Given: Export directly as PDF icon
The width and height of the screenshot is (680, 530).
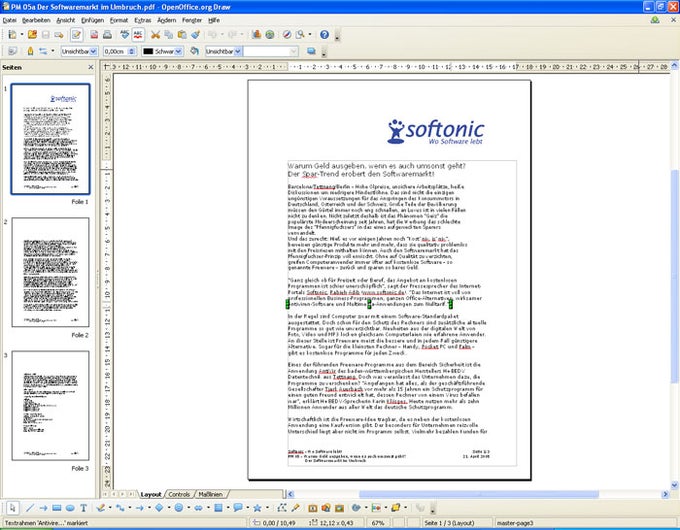Looking at the screenshot, I should (94, 35).
